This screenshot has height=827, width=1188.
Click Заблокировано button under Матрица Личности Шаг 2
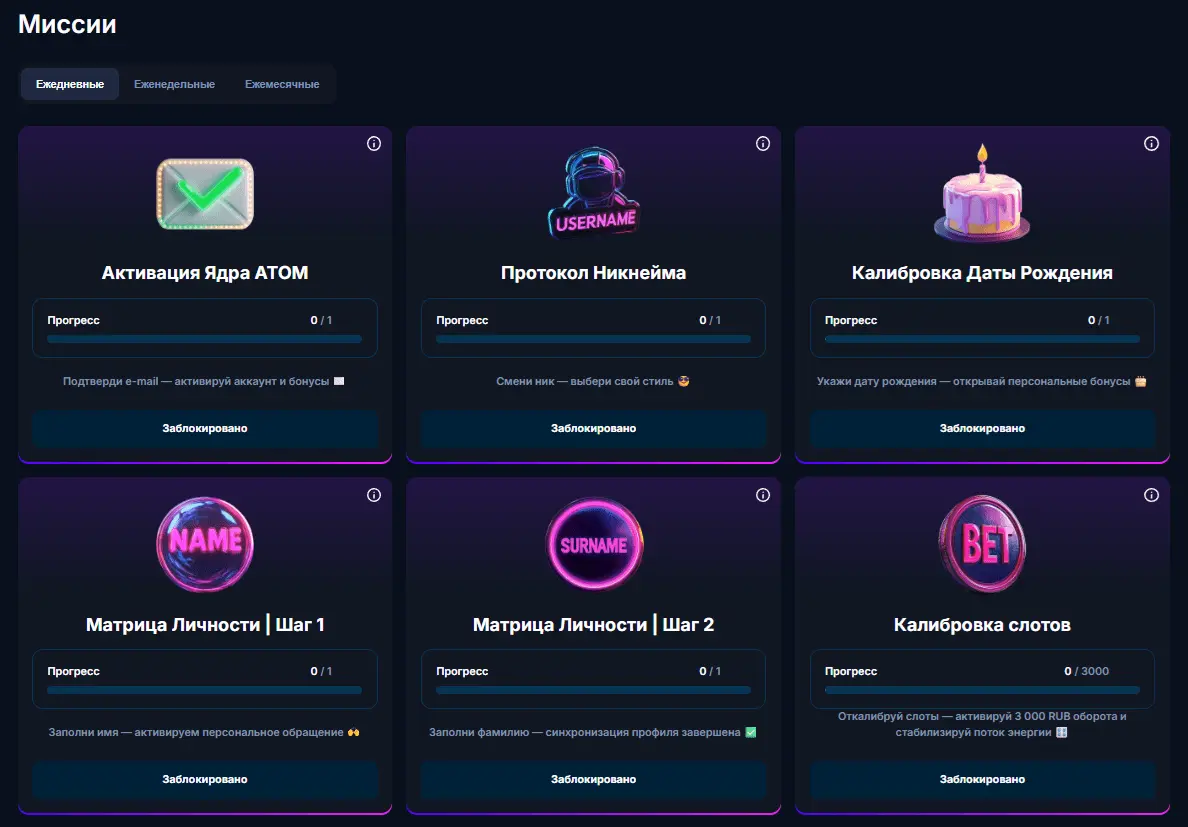pos(593,779)
